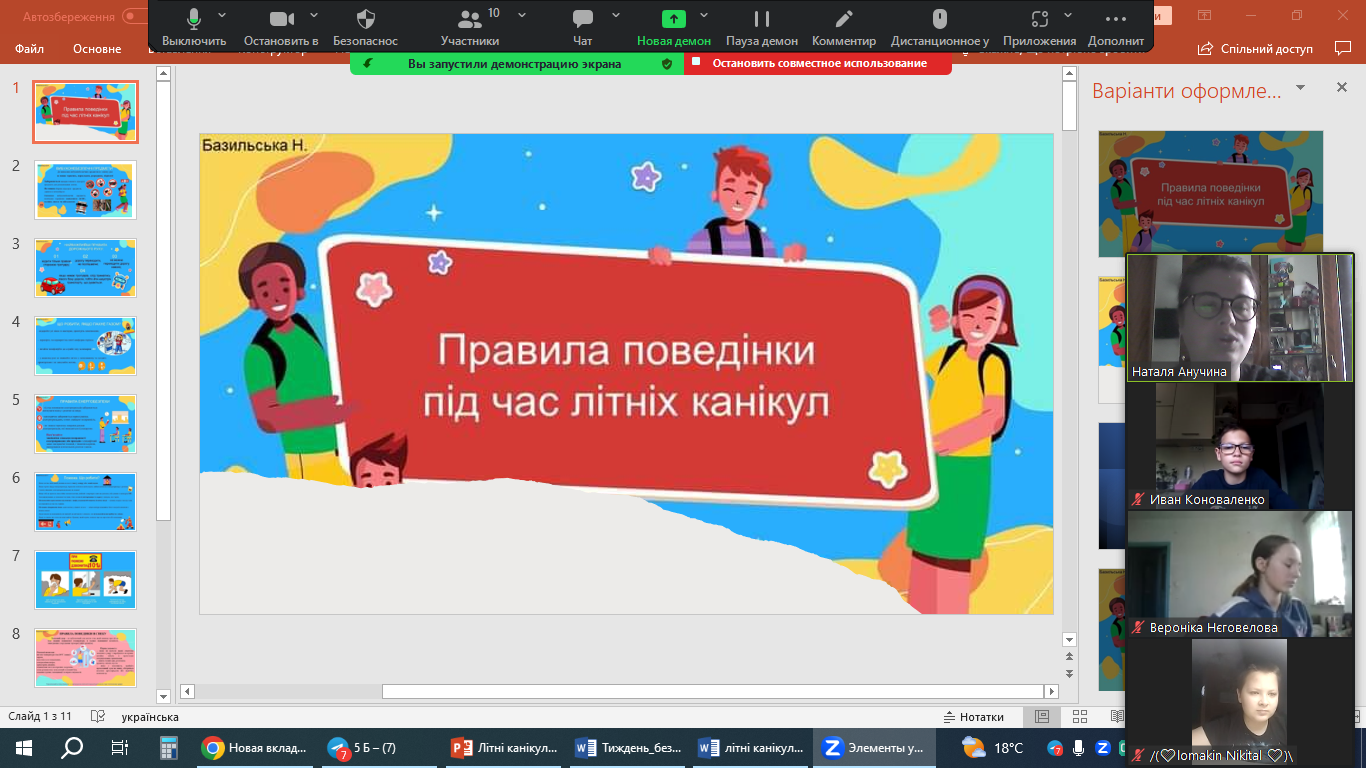1366x768 pixels.
Task: Stop video using Остановить в camera icon
Action: point(281,27)
